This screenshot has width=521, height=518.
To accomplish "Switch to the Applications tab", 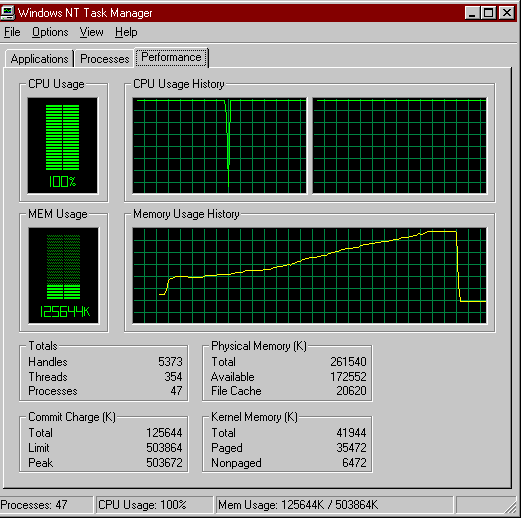I will [39, 59].
